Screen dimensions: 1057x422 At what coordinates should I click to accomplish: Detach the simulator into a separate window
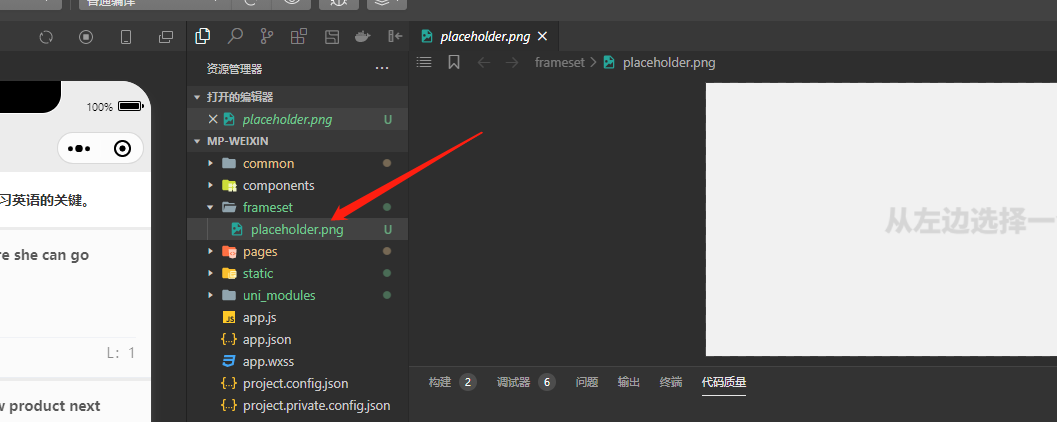pos(166,37)
